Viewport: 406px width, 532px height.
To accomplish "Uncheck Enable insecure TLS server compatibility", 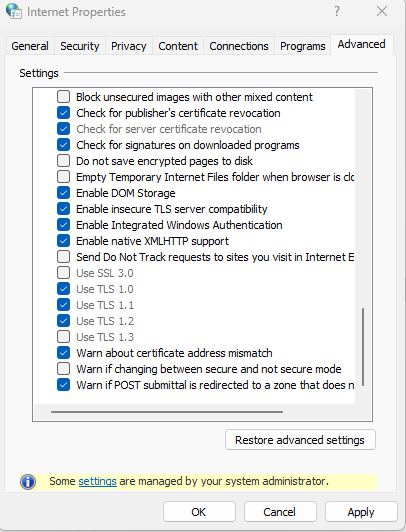I will pos(63,209).
